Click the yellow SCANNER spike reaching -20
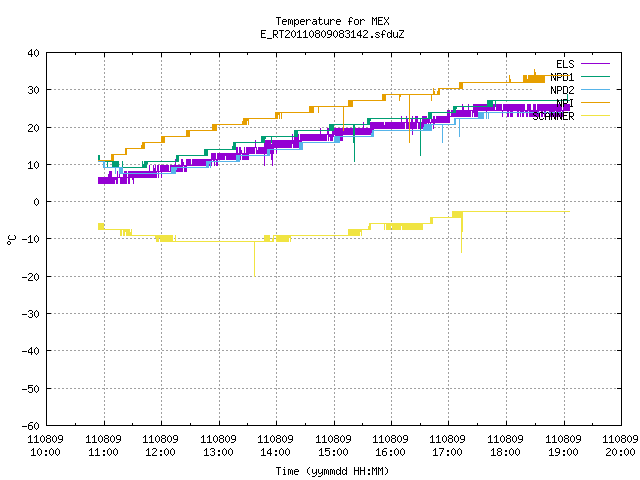This screenshot has width=640, height=480. (255, 259)
